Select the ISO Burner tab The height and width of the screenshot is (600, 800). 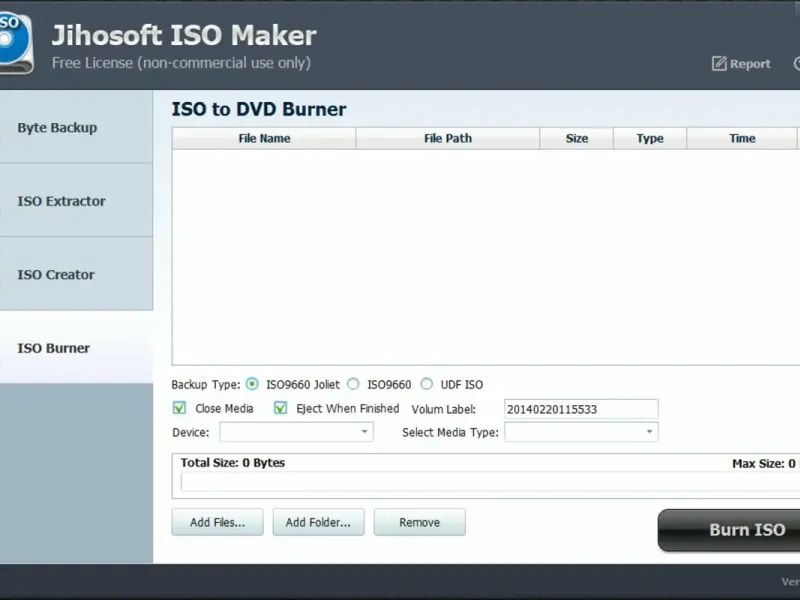click(76, 347)
